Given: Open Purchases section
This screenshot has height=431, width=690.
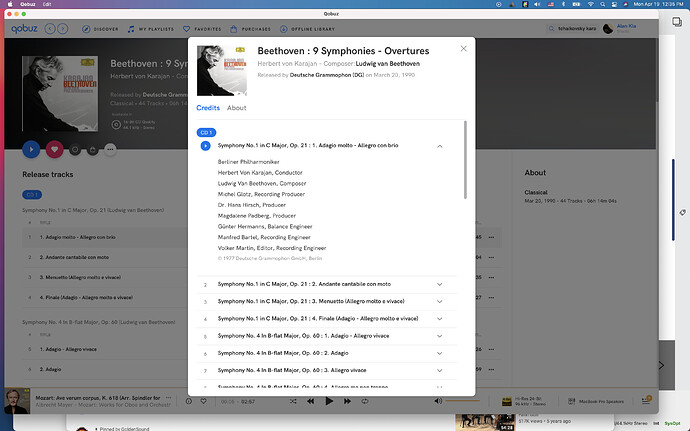Looking at the screenshot, I should pos(250,29).
